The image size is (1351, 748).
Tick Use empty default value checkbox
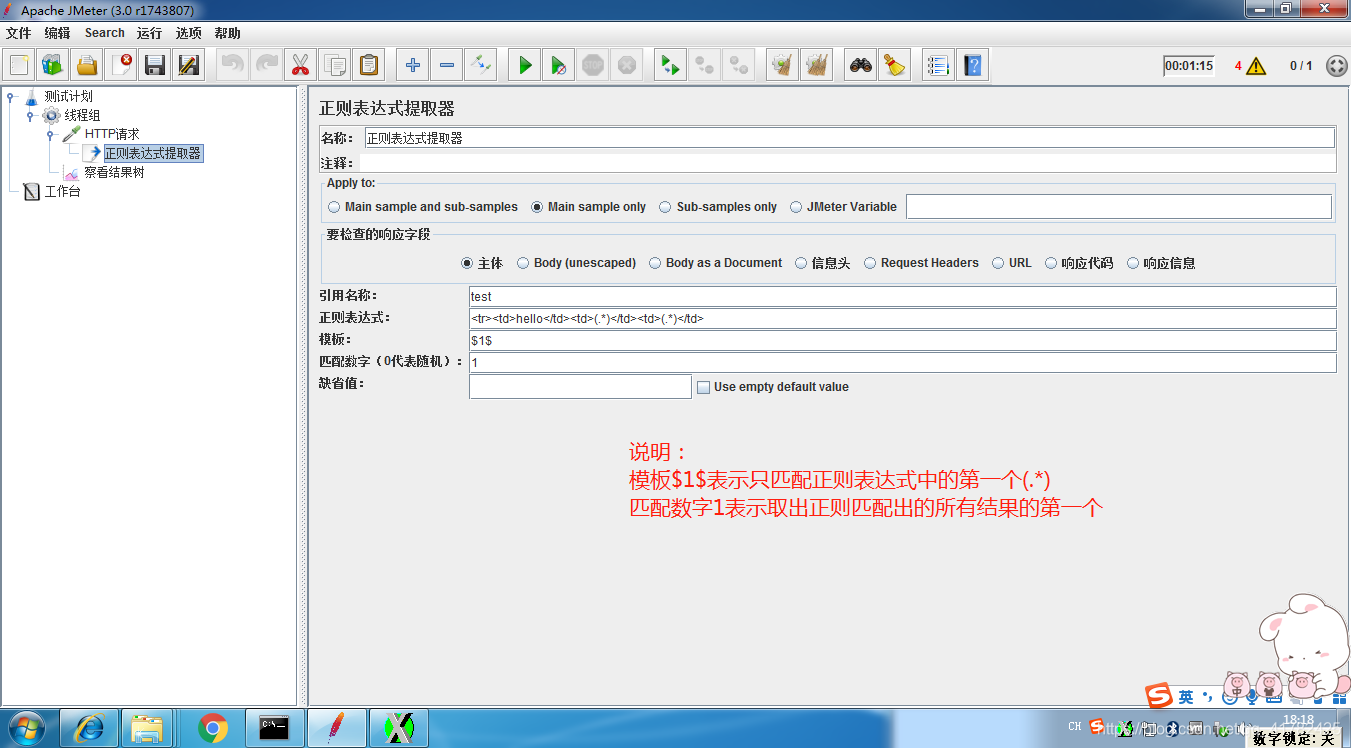pyautogui.click(x=703, y=387)
